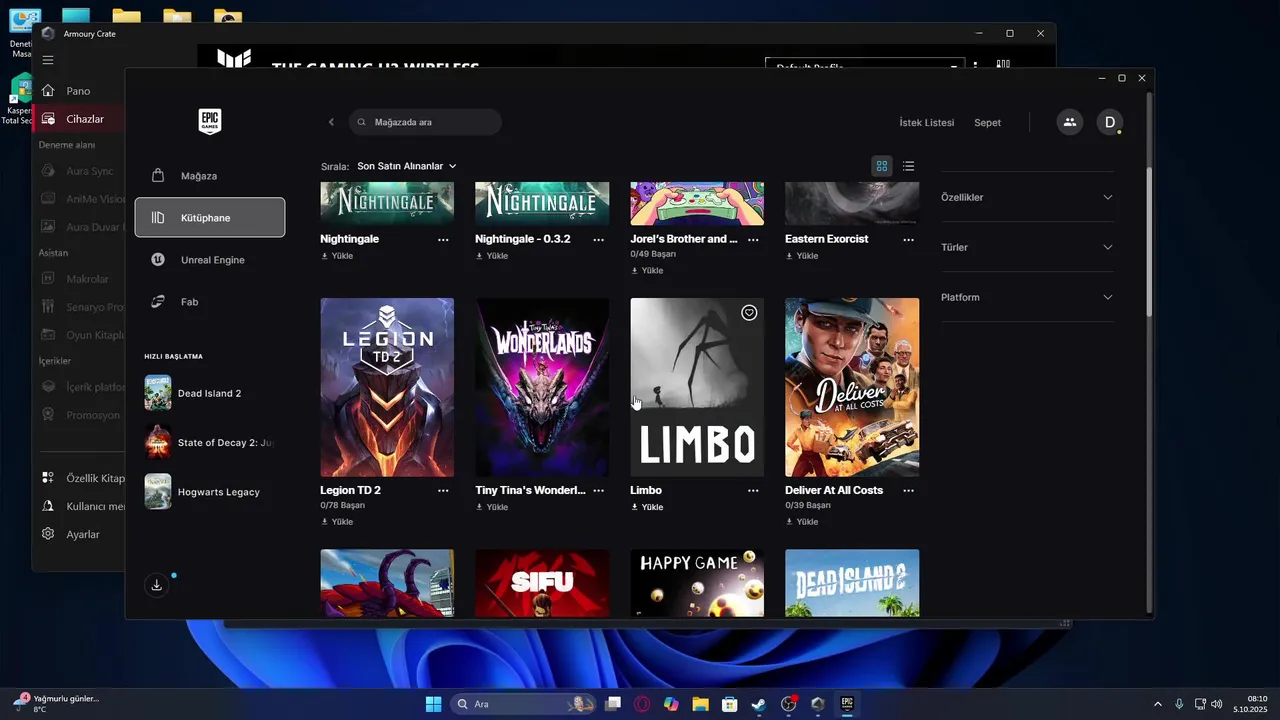Screen dimensions: 1280x720
Task: Click Yükle under Legion TD 2
Action: pos(337,522)
